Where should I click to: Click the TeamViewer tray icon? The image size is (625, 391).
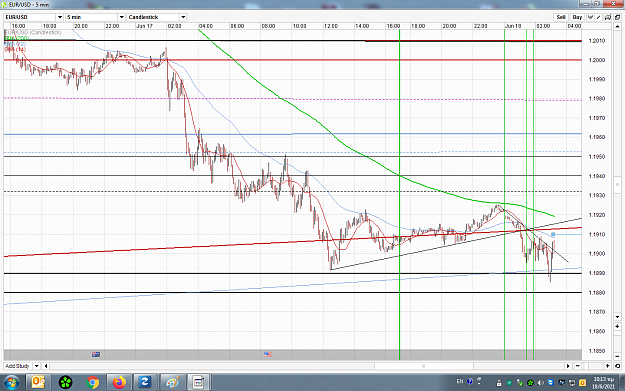pyautogui.click(x=551, y=383)
